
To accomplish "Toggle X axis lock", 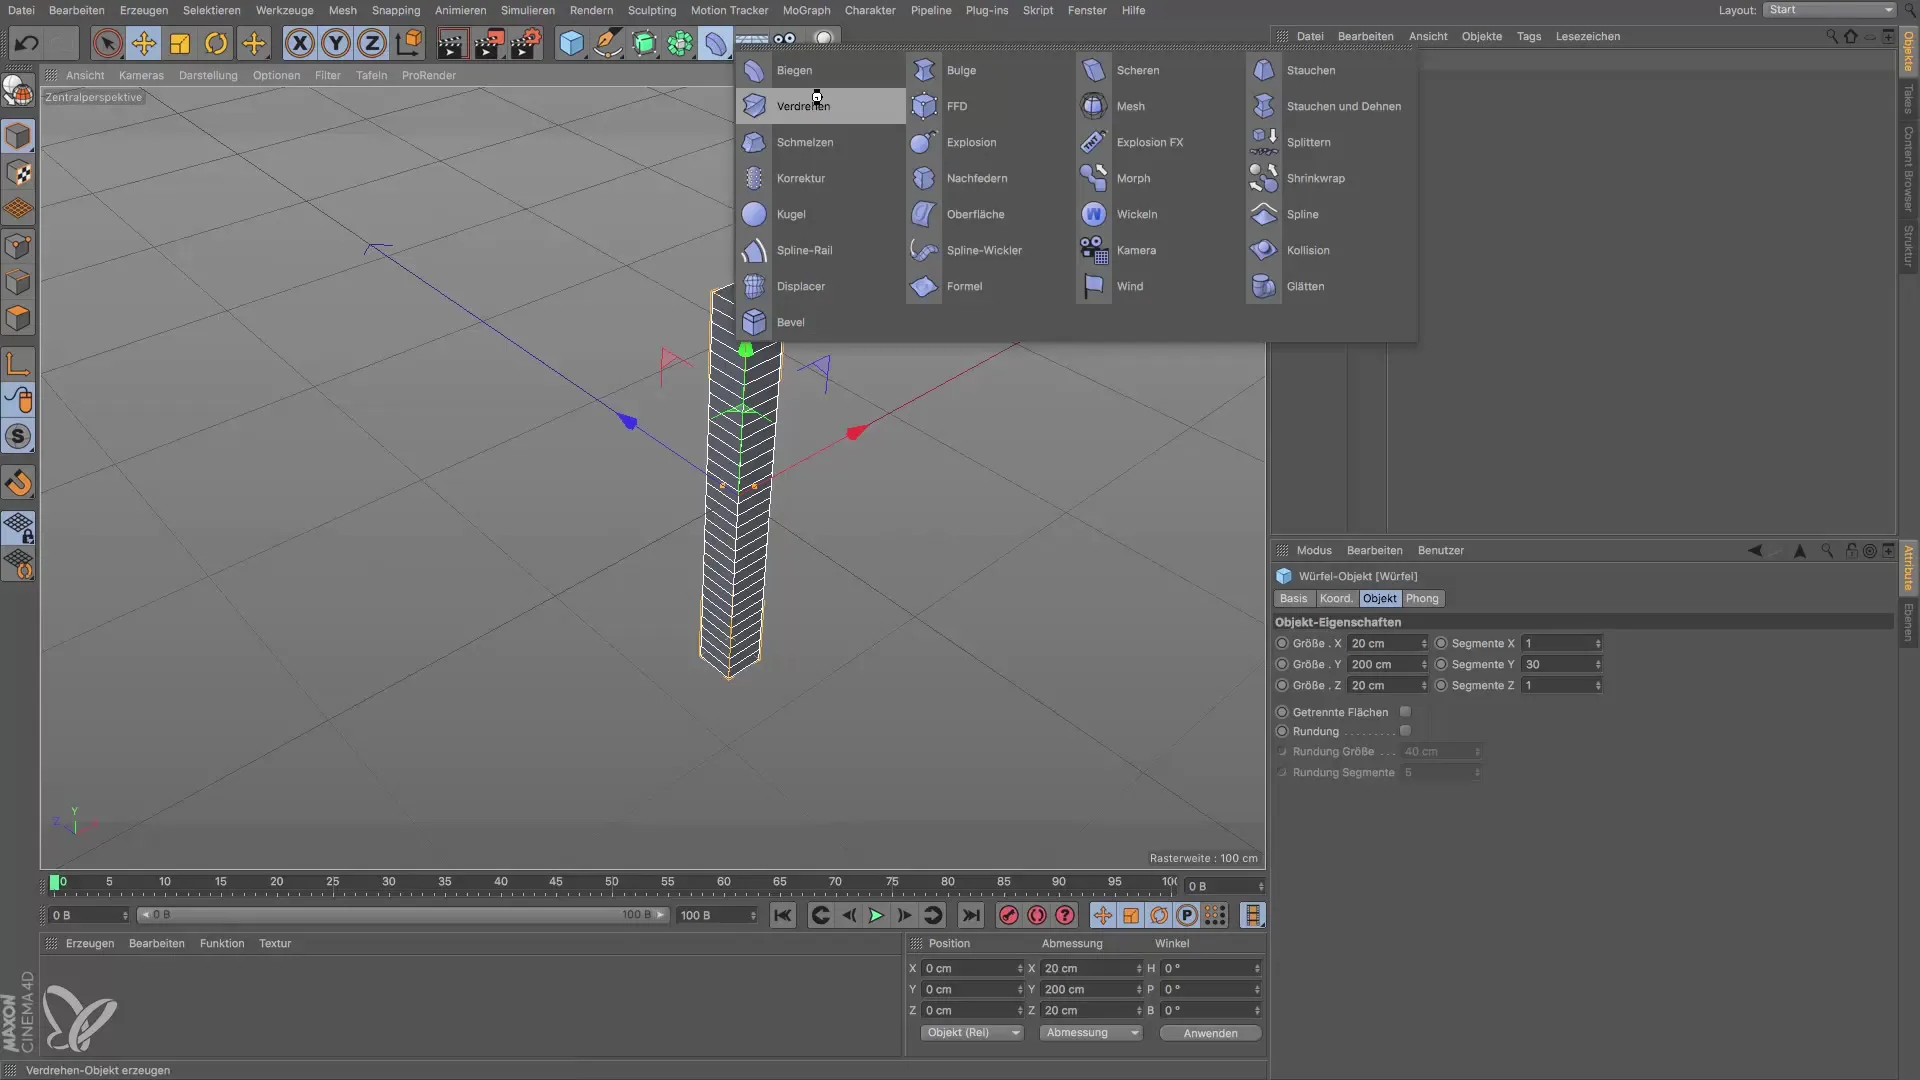I will coord(299,43).
